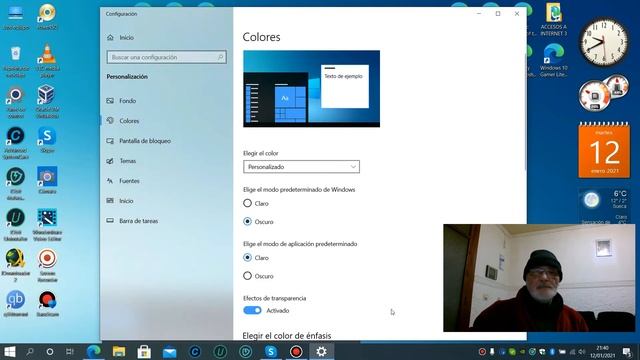Image resolution: width=640 pixels, height=360 pixels.
Task: Click the red record app on taskbar
Action: coord(296,351)
